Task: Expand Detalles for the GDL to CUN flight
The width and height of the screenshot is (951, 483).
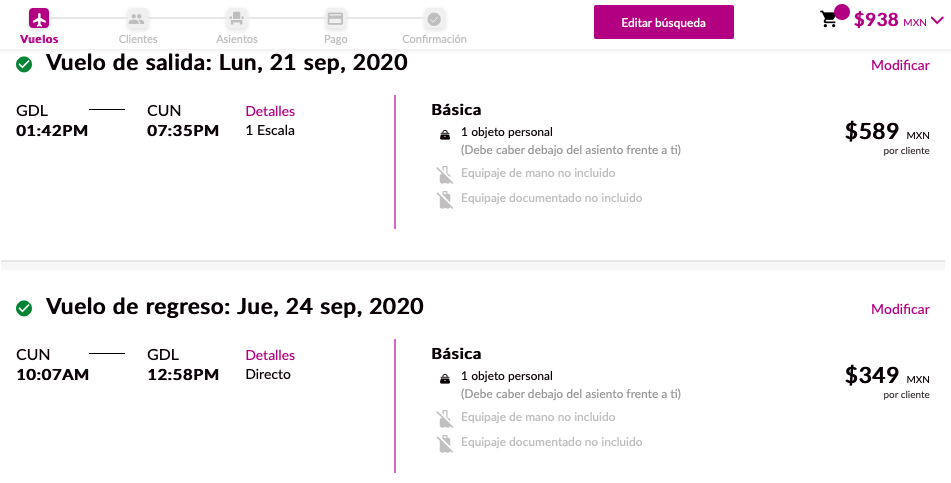Action: tap(270, 111)
